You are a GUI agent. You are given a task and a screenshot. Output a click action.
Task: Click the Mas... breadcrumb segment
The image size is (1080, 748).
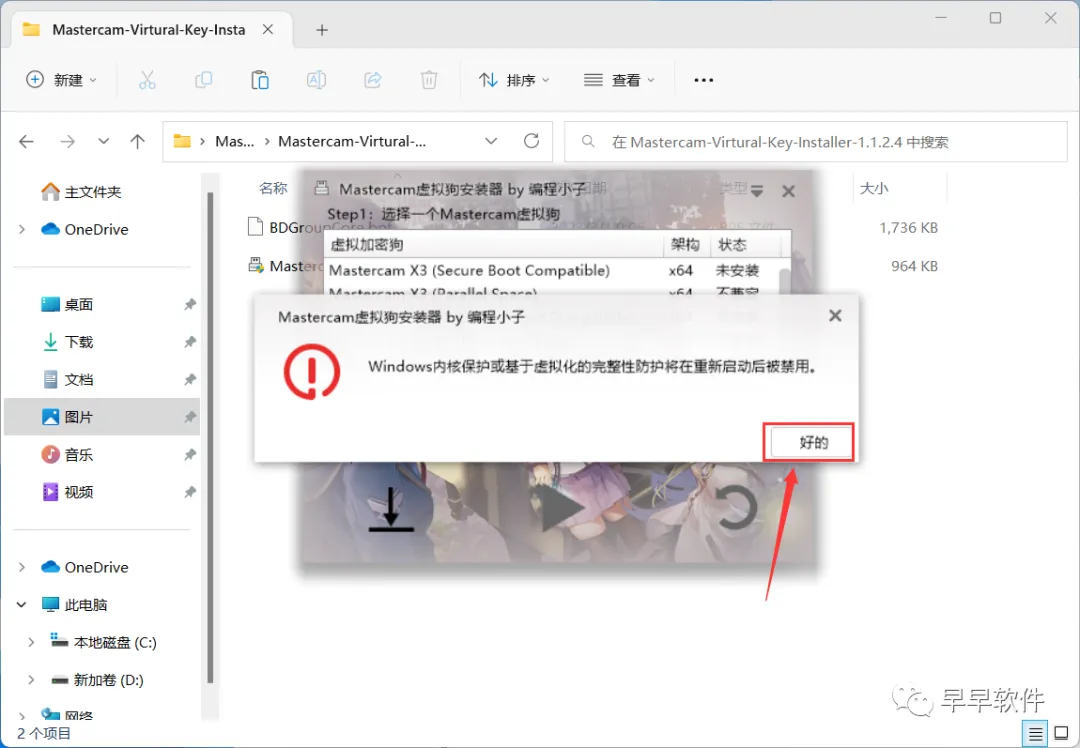234,141
